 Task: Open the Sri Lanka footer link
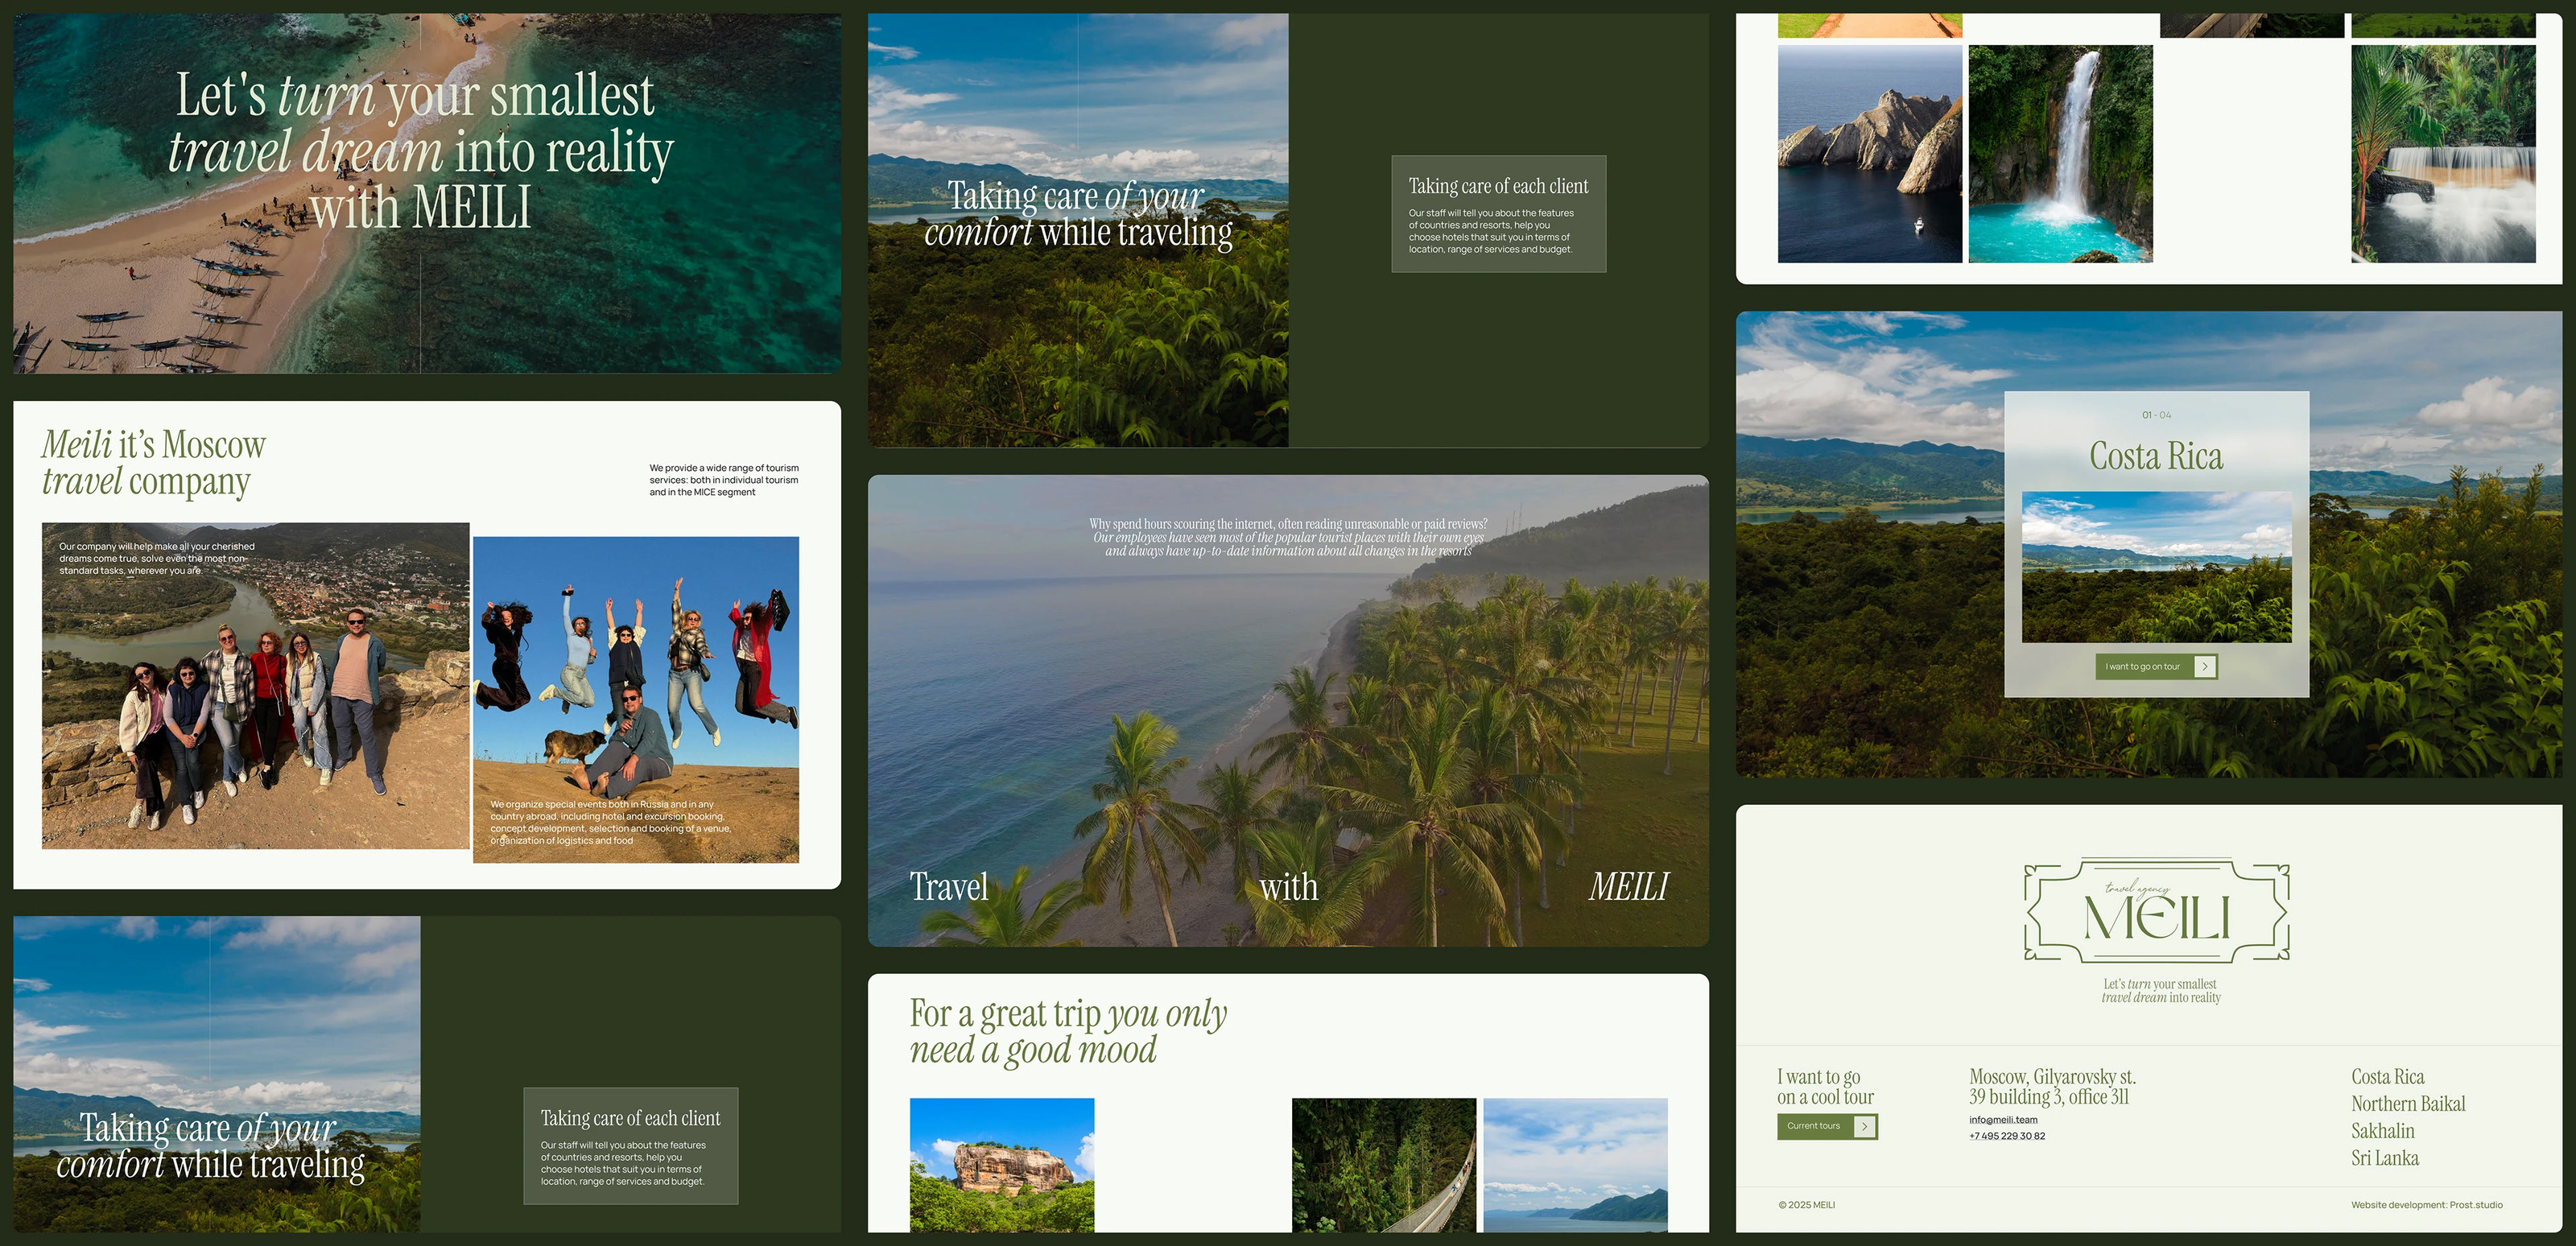(2384, 1158)
